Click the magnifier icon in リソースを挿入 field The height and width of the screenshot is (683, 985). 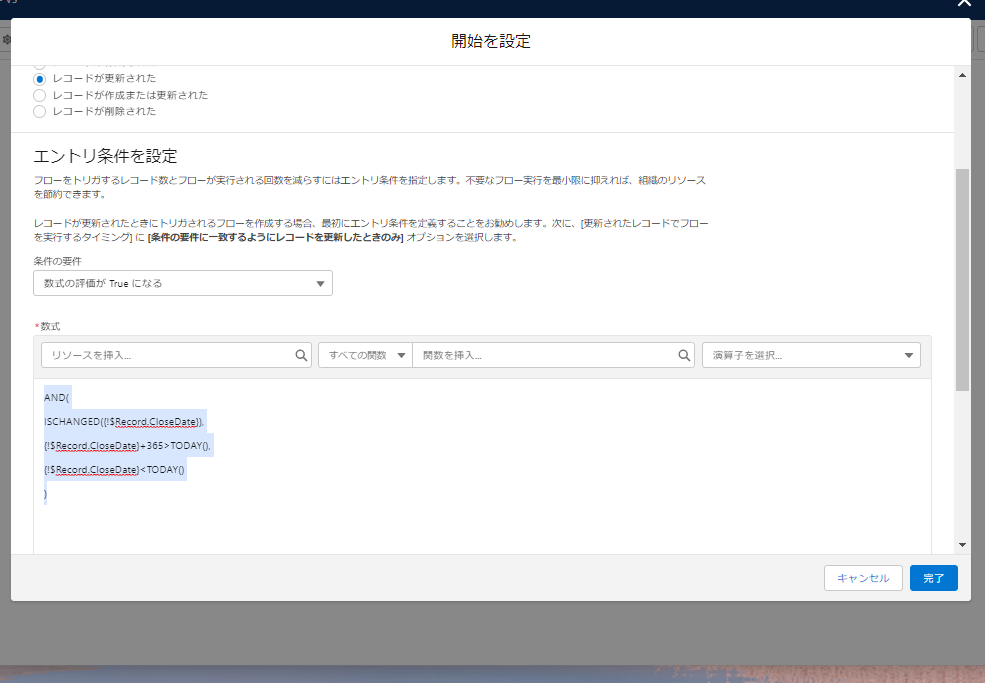point(302,355)
